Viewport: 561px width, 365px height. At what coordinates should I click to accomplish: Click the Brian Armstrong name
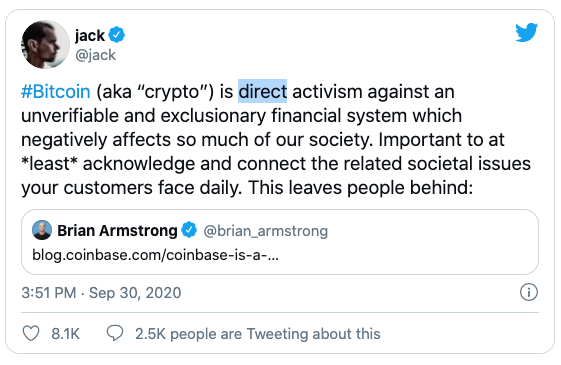tap(117, 231)
